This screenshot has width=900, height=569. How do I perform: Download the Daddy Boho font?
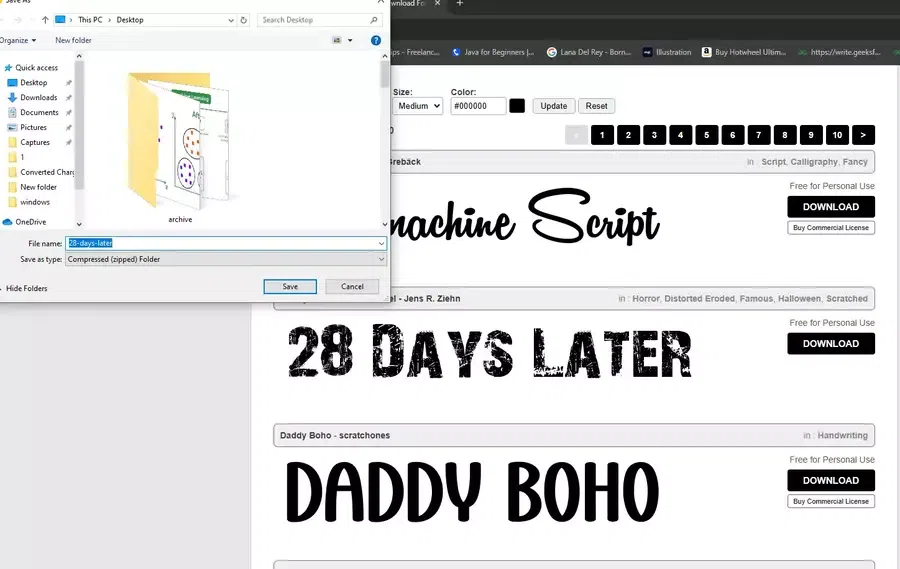(x=831, y=480)
